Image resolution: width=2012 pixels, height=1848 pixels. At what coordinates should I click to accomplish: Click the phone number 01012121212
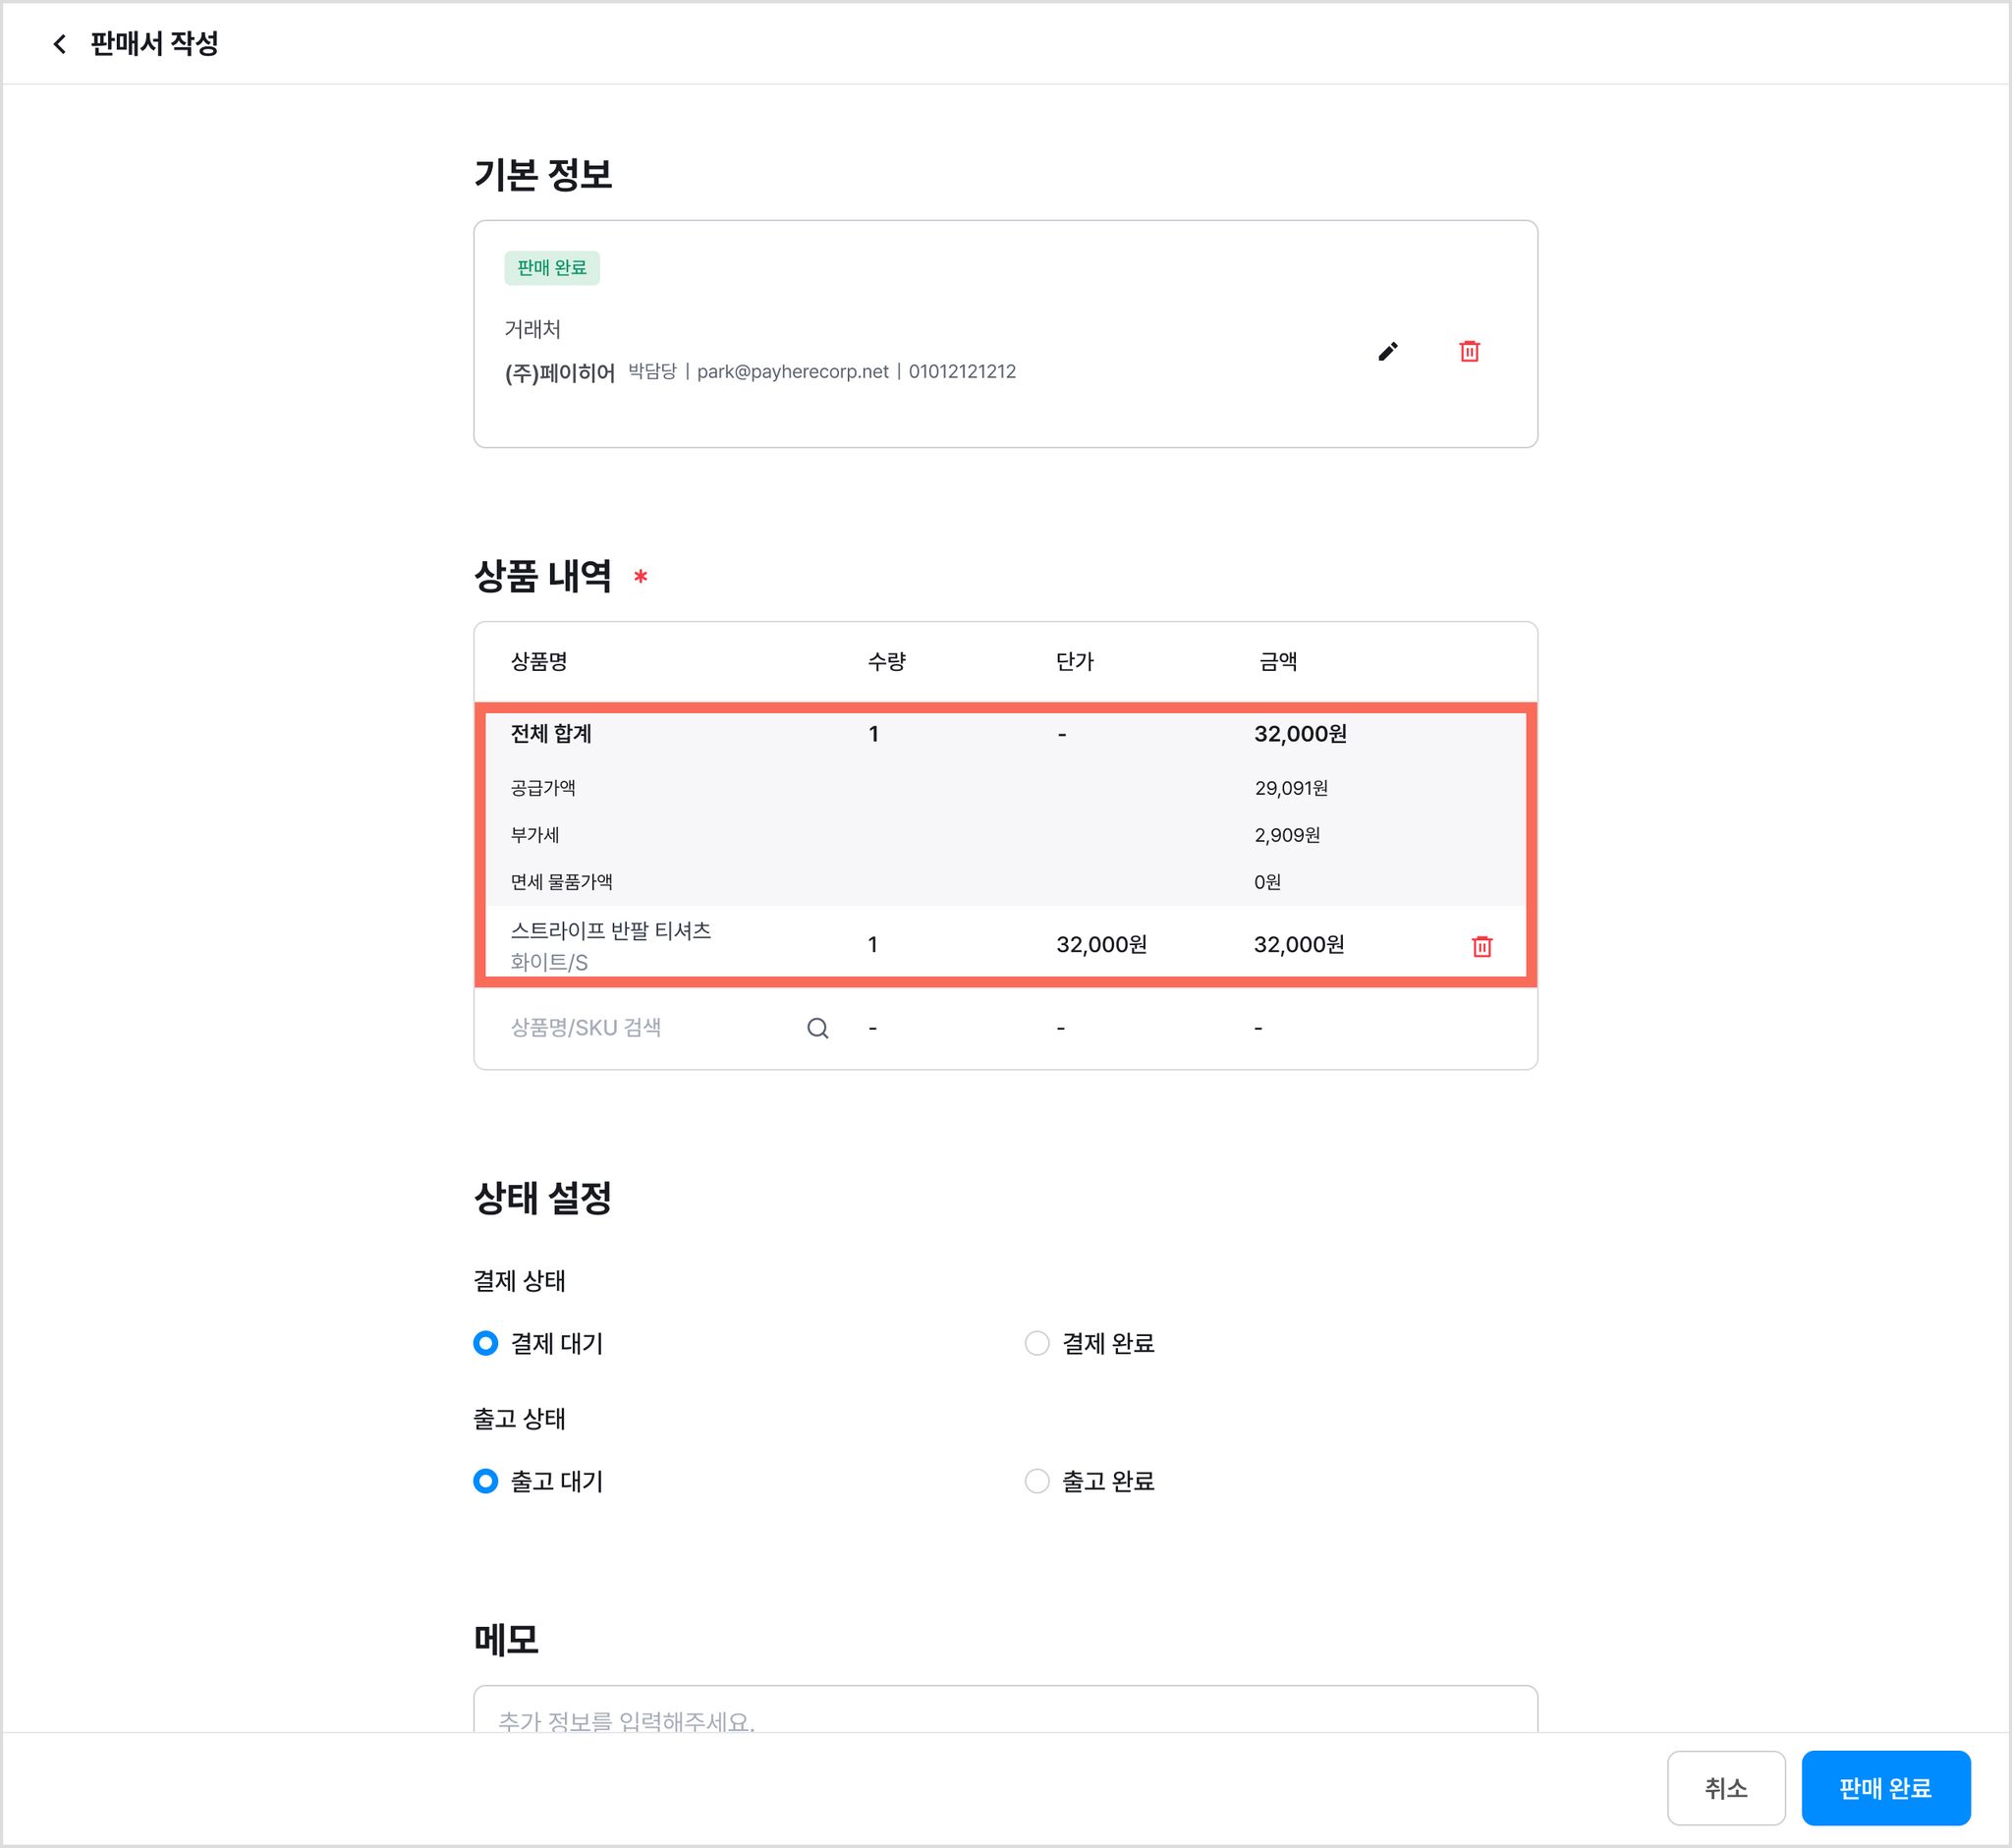962,372
